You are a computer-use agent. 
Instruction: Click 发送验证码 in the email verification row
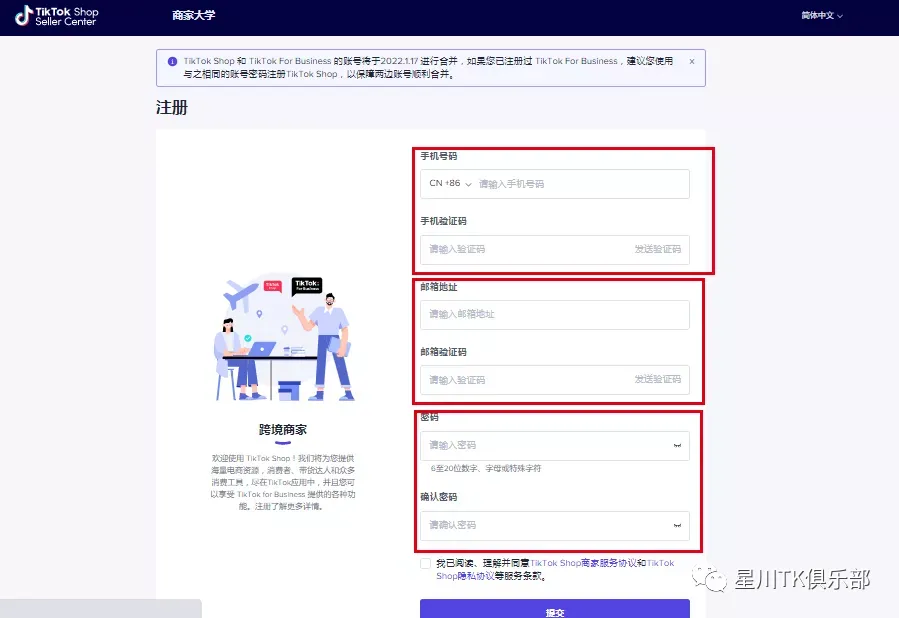tap(658, 380)
